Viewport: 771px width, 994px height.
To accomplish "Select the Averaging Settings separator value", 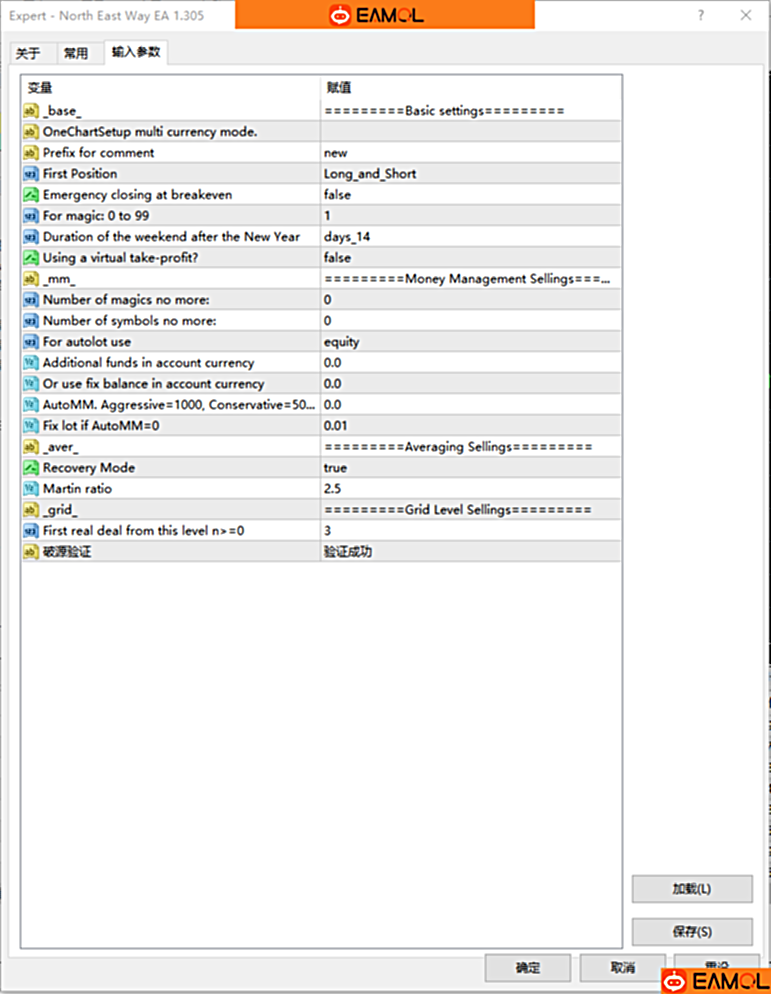I will coord(471,446).
